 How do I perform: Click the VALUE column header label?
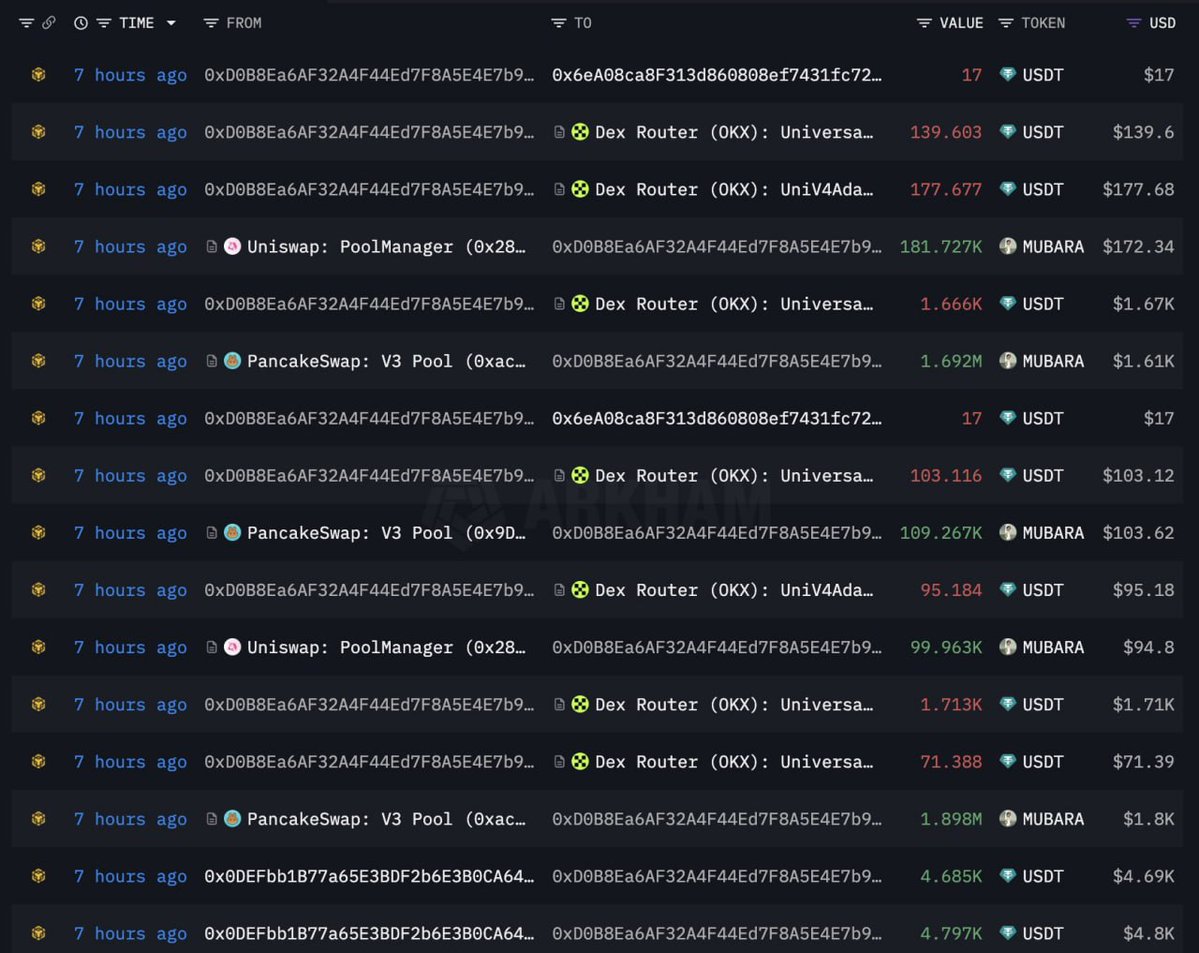pos(961,23)
